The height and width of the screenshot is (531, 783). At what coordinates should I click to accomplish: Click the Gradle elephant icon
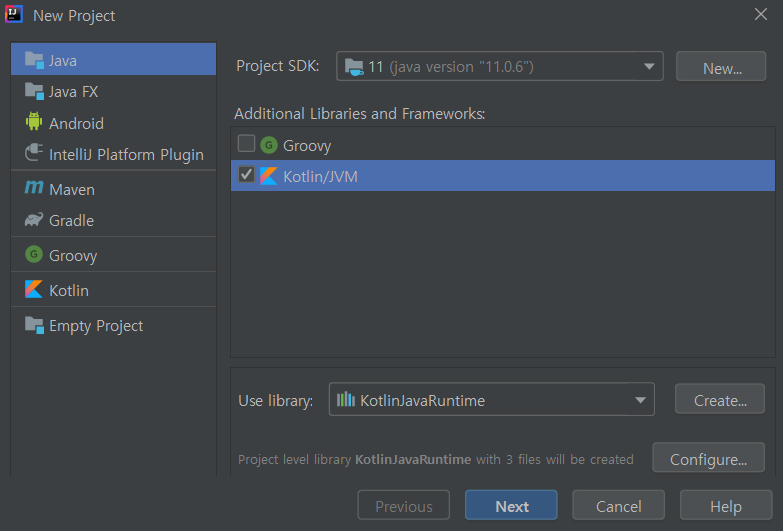click(x=34, y=219)
